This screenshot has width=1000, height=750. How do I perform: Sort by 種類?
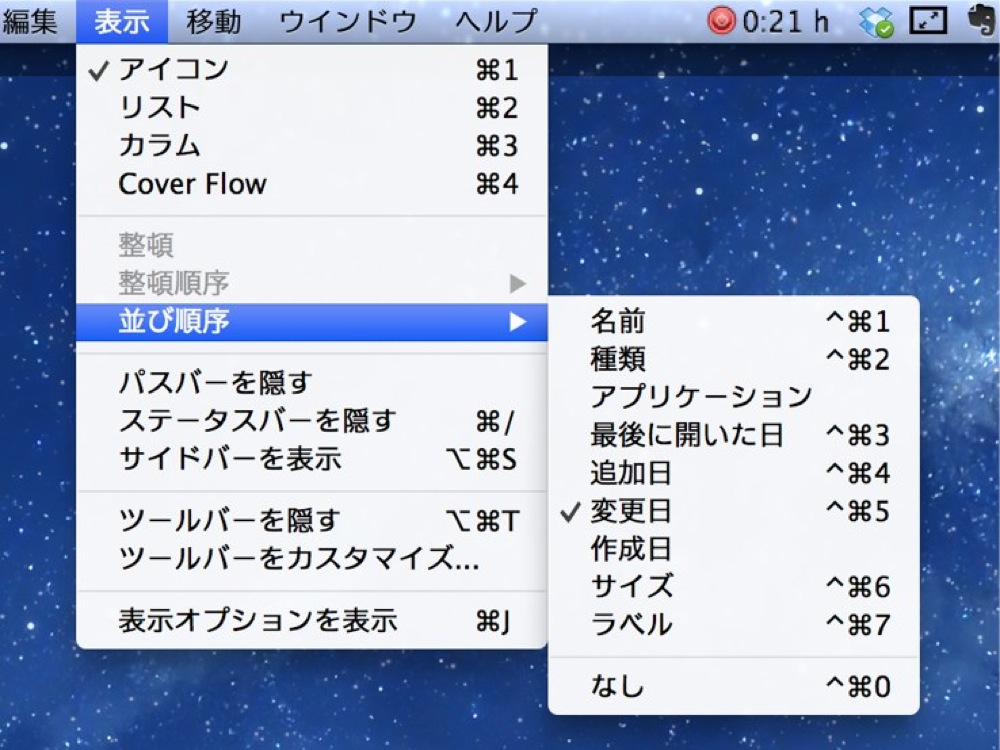click(733, 359)
